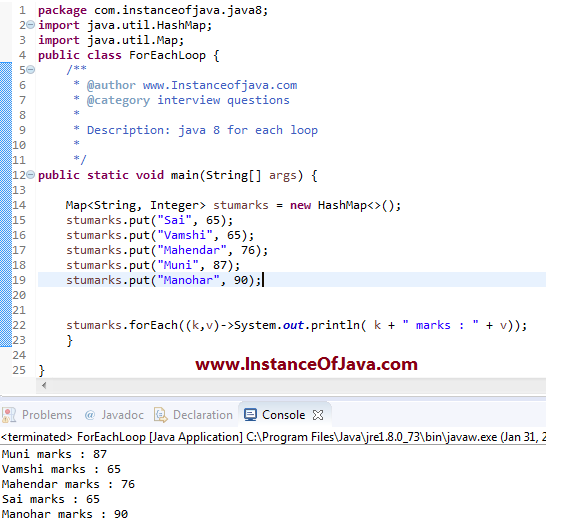Click on 'import java.util.HashMap;' line

pyautogui.click(x=125, y=25)
